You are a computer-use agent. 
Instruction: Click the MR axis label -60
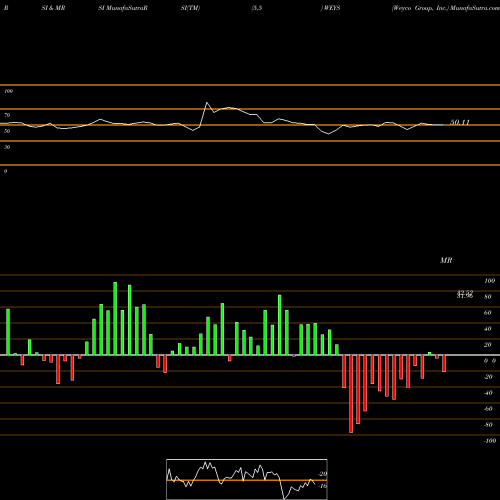coord(488,409)
